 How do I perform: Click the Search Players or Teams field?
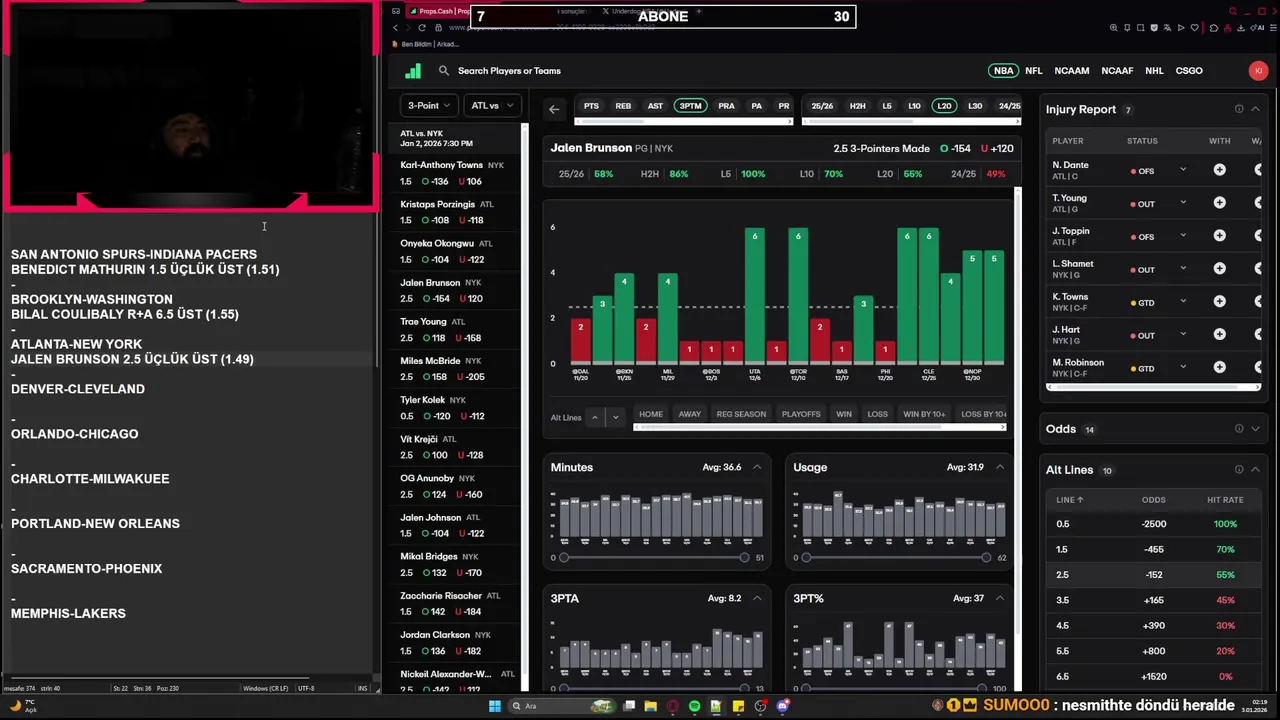pos(509,71)
